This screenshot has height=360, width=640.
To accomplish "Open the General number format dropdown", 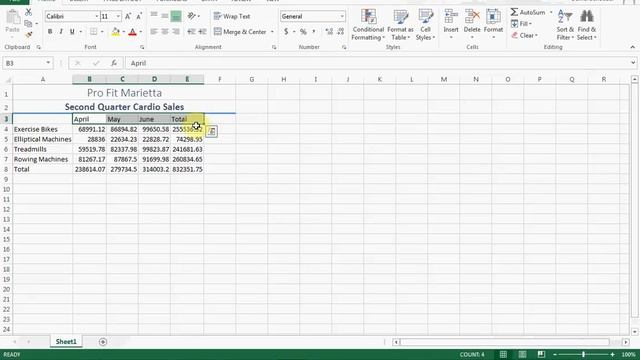I will pos(342,16).
